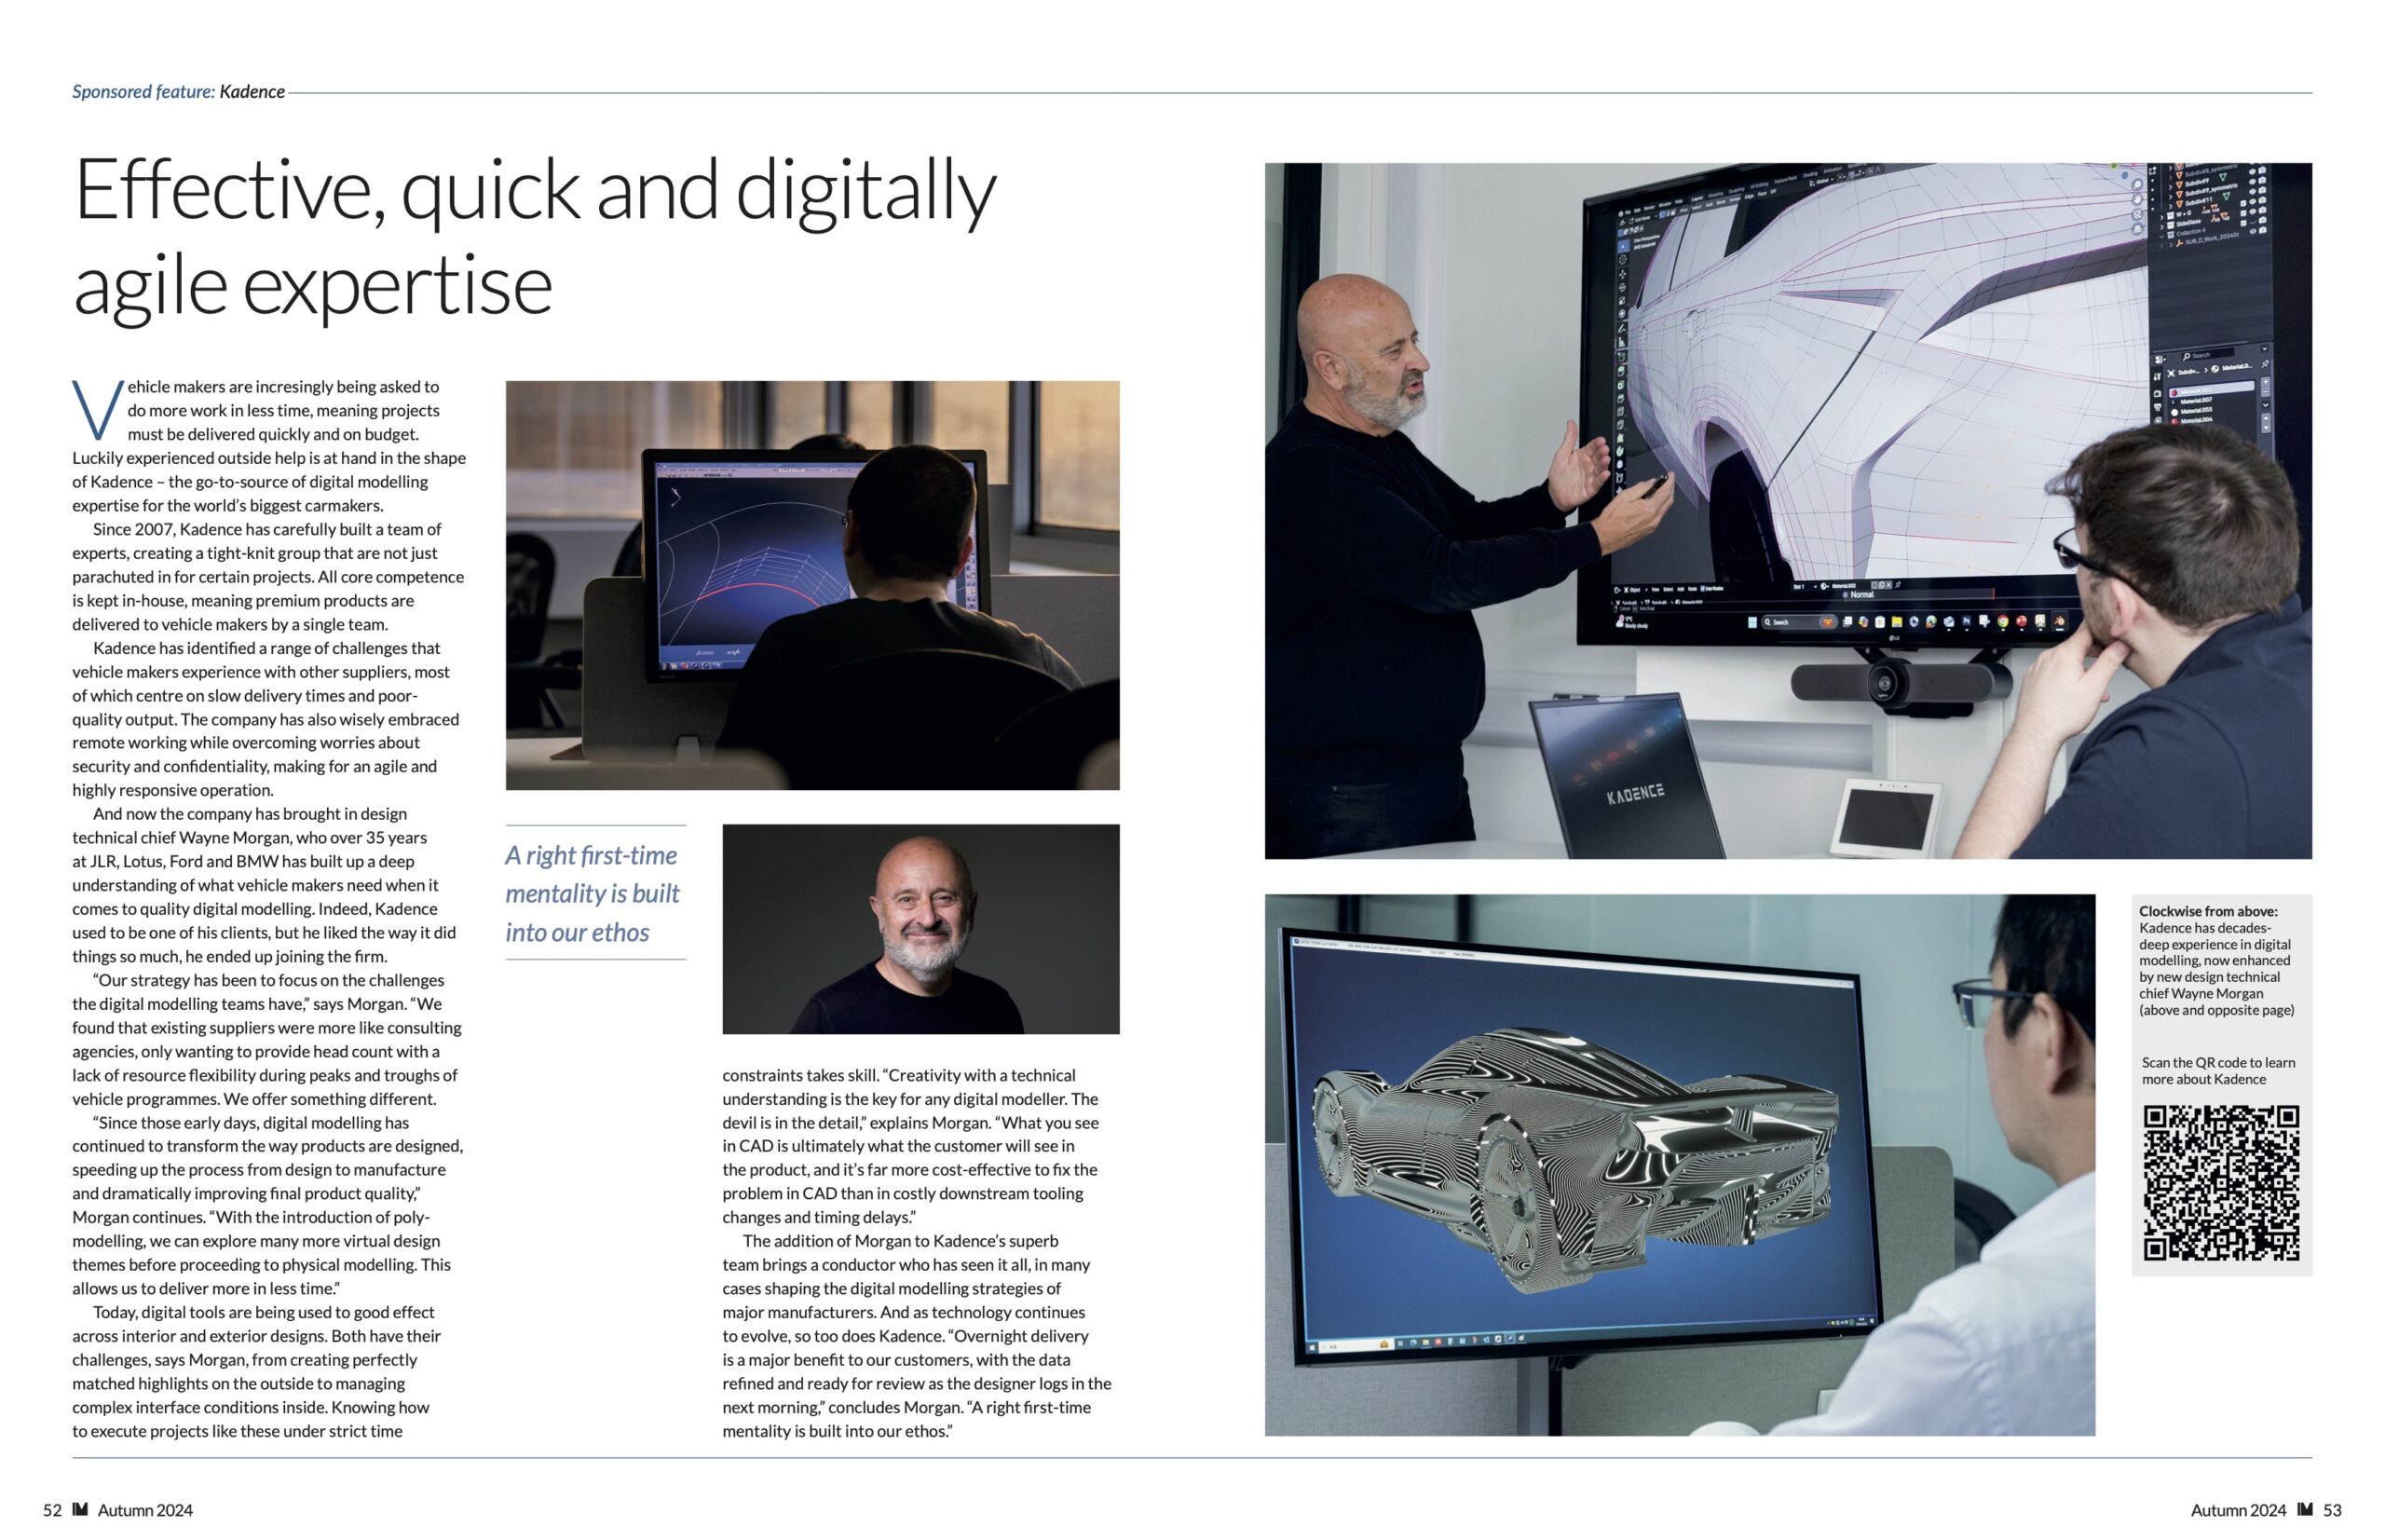2385x1540 pixels.
Task: Click white swatch beside Material.055
Action: pos(2174,413)
